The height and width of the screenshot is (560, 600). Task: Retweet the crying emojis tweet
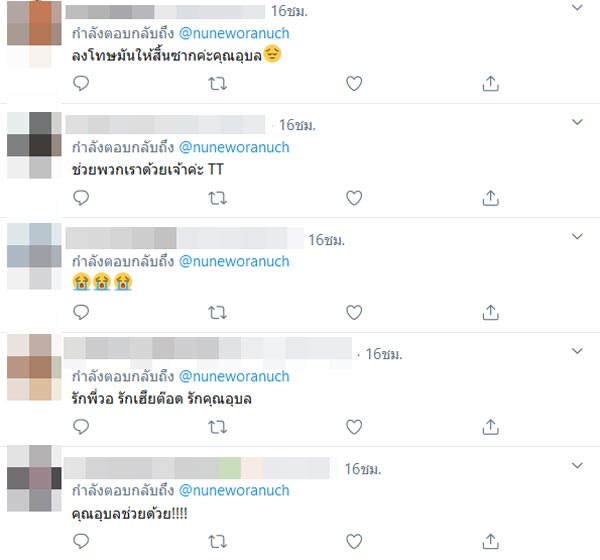217,312
